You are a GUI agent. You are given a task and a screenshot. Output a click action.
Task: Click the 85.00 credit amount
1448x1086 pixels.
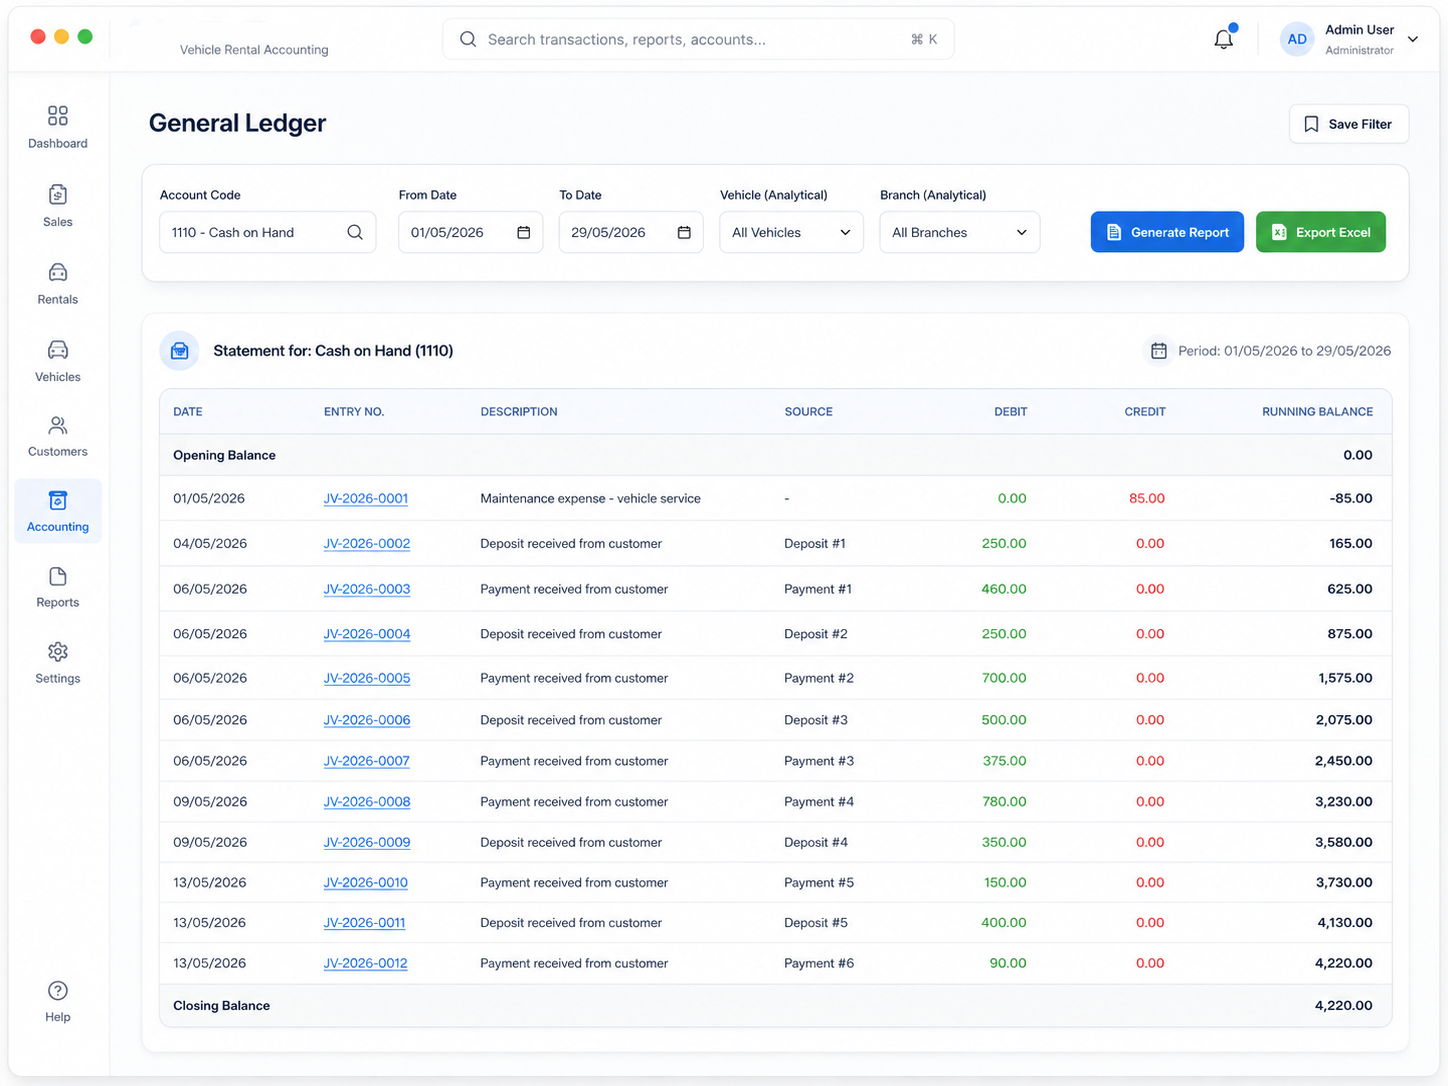(x=1147, y=498)
